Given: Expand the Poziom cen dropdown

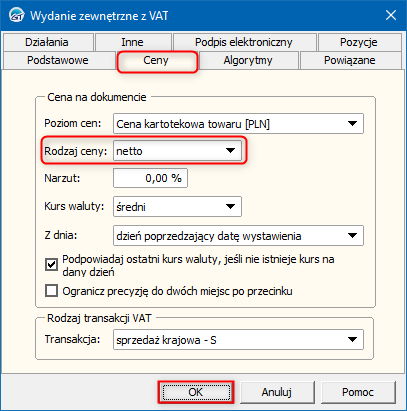Looking at the screenshot, I should [238, 124].
